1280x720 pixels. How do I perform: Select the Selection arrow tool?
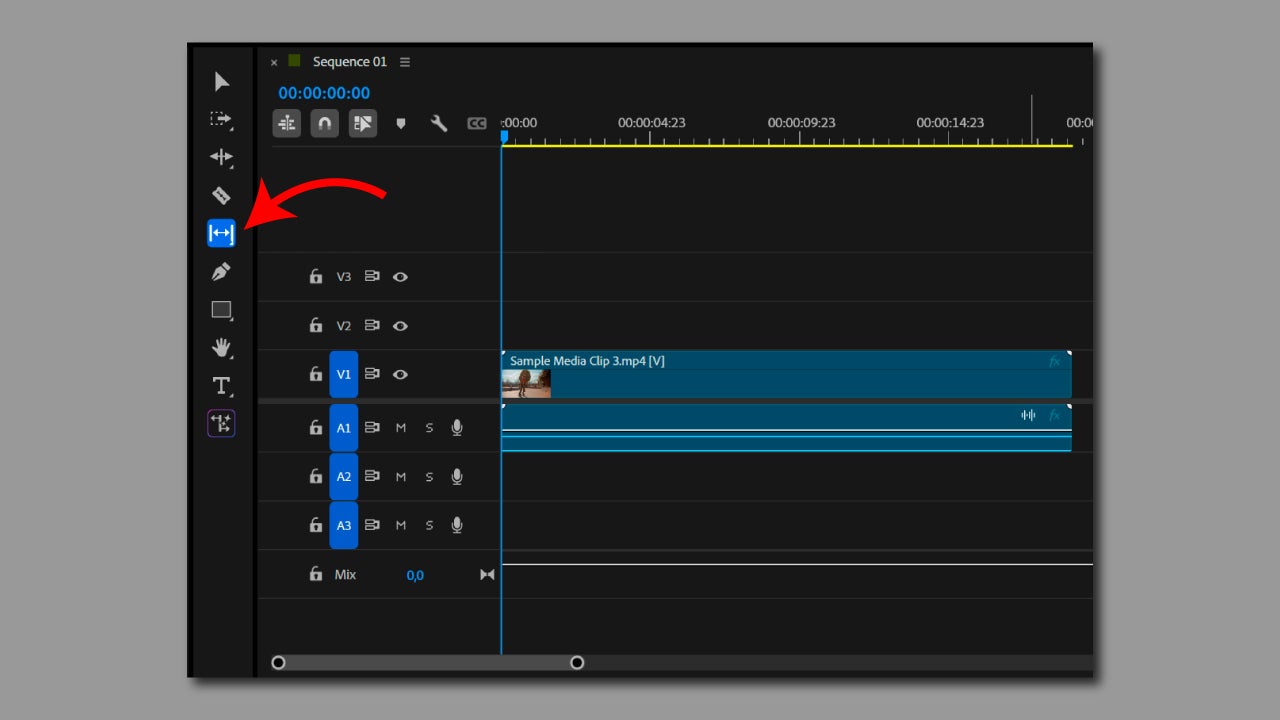pos(222,82)
